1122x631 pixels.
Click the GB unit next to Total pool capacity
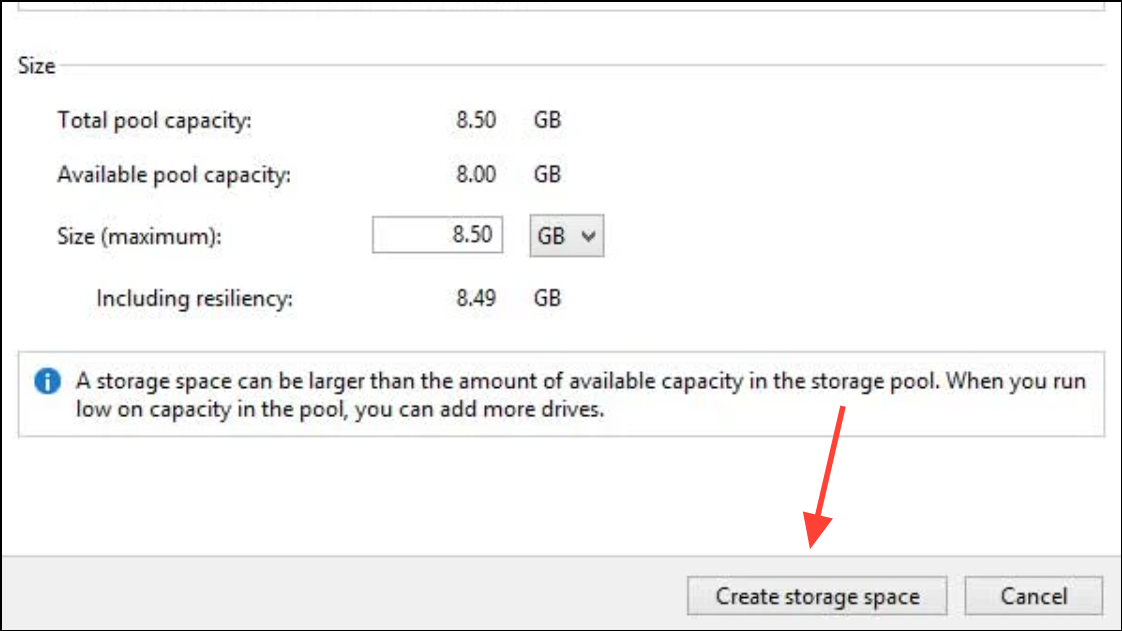click(547, 119)
